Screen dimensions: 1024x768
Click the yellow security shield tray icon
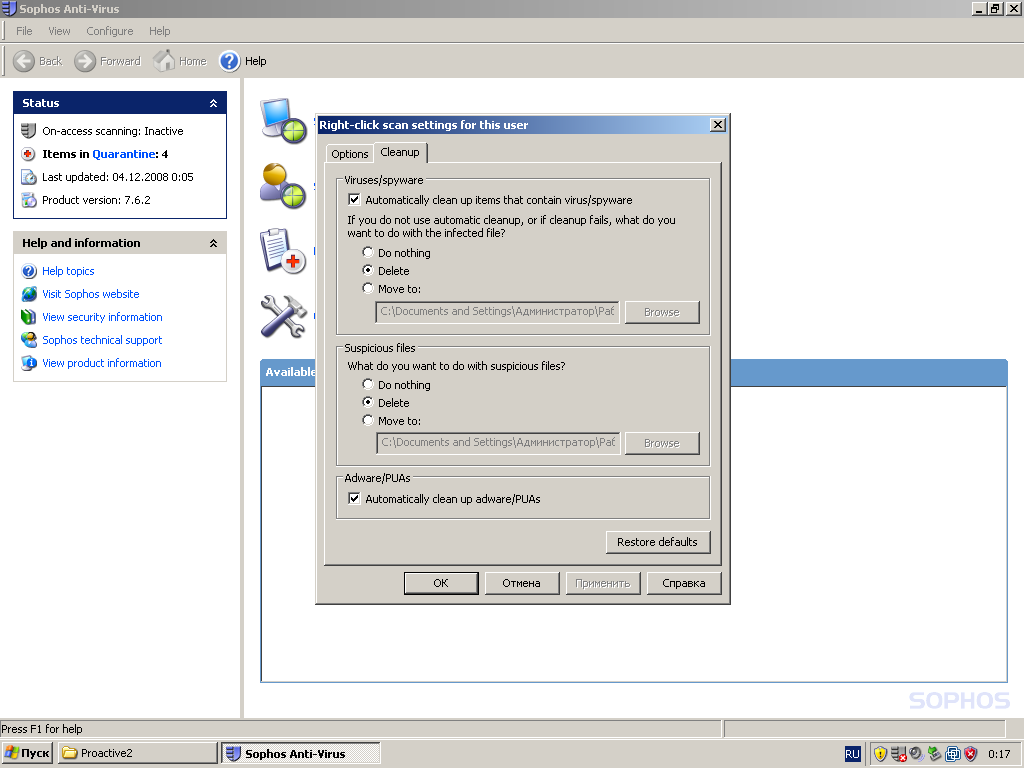880,754
